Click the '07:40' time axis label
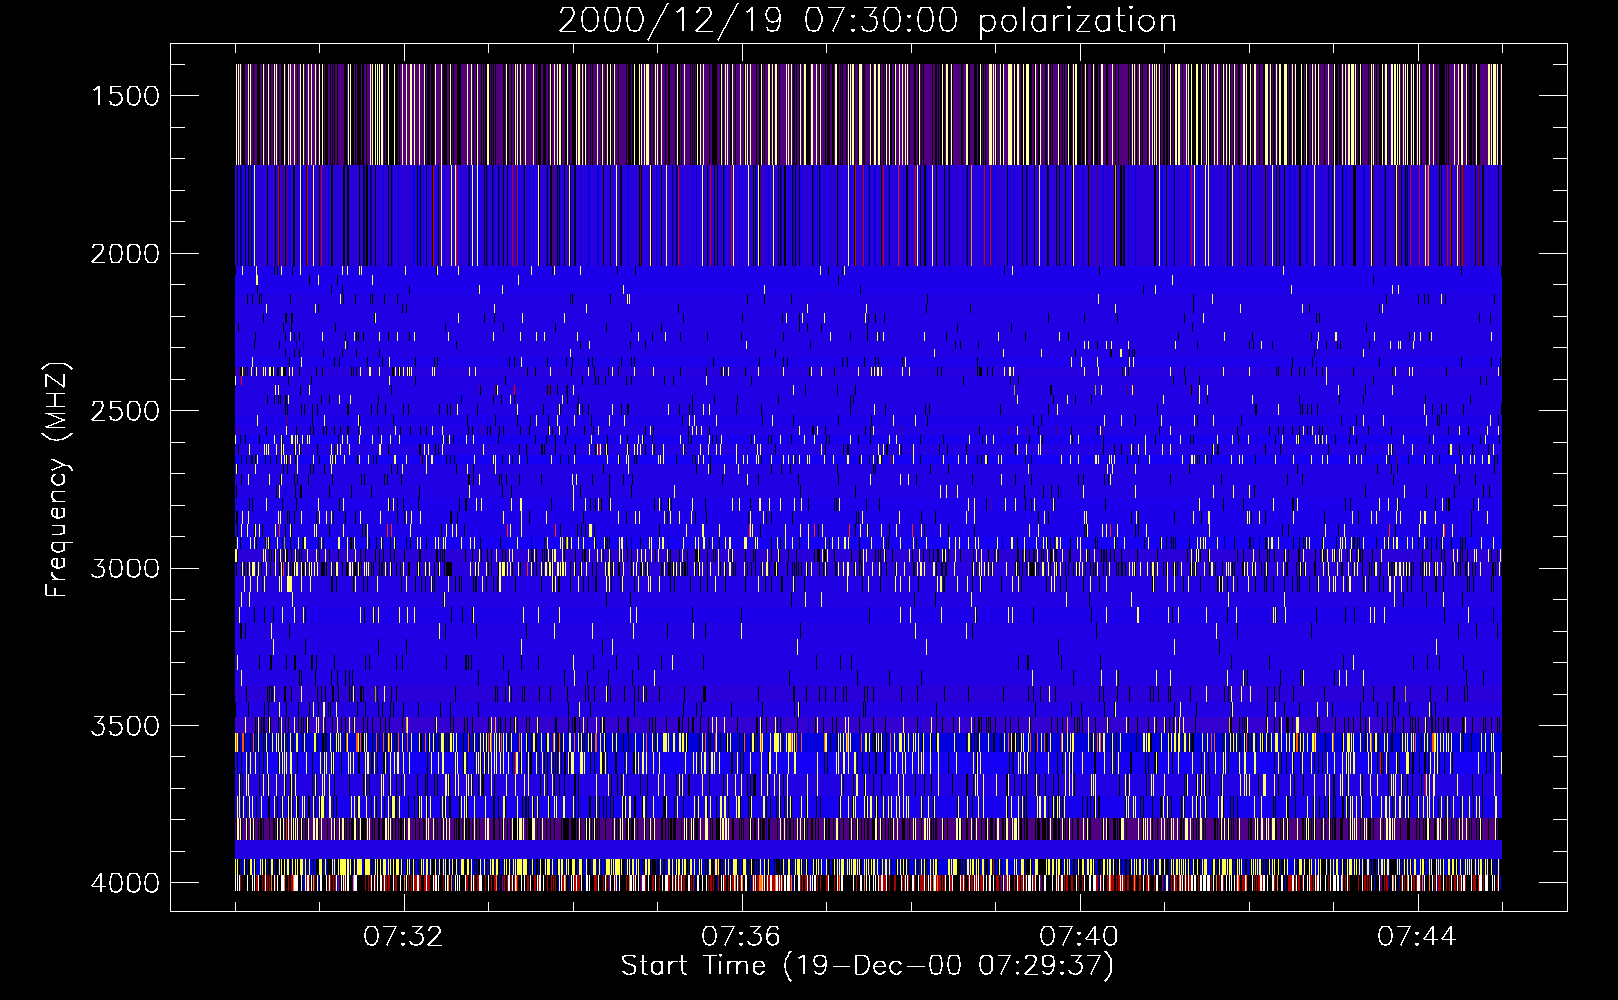The height and width of the screenshot is (1000, 1618). click(x=1079, y=937)
